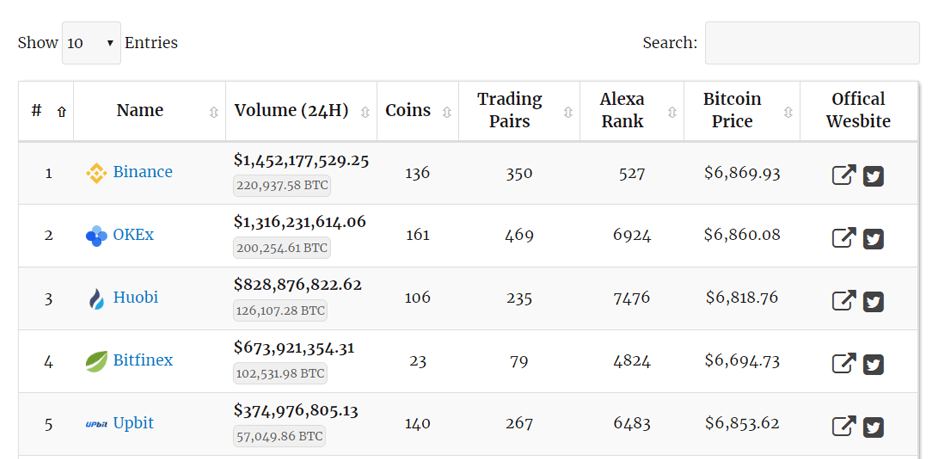Screen dimensions: 940x459
Task: Select the $828,876,822.62 volume value
Action: [298, 285]
